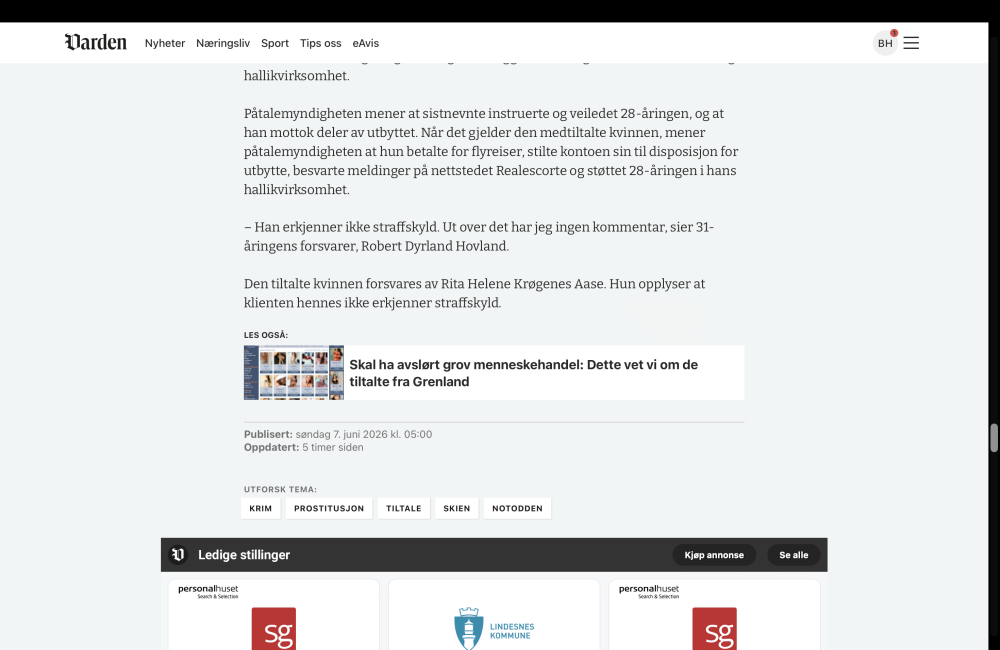1000x650 pixels.
Task: Open the Lindesnes Kommune job logo
Action: tap(494, 628)
